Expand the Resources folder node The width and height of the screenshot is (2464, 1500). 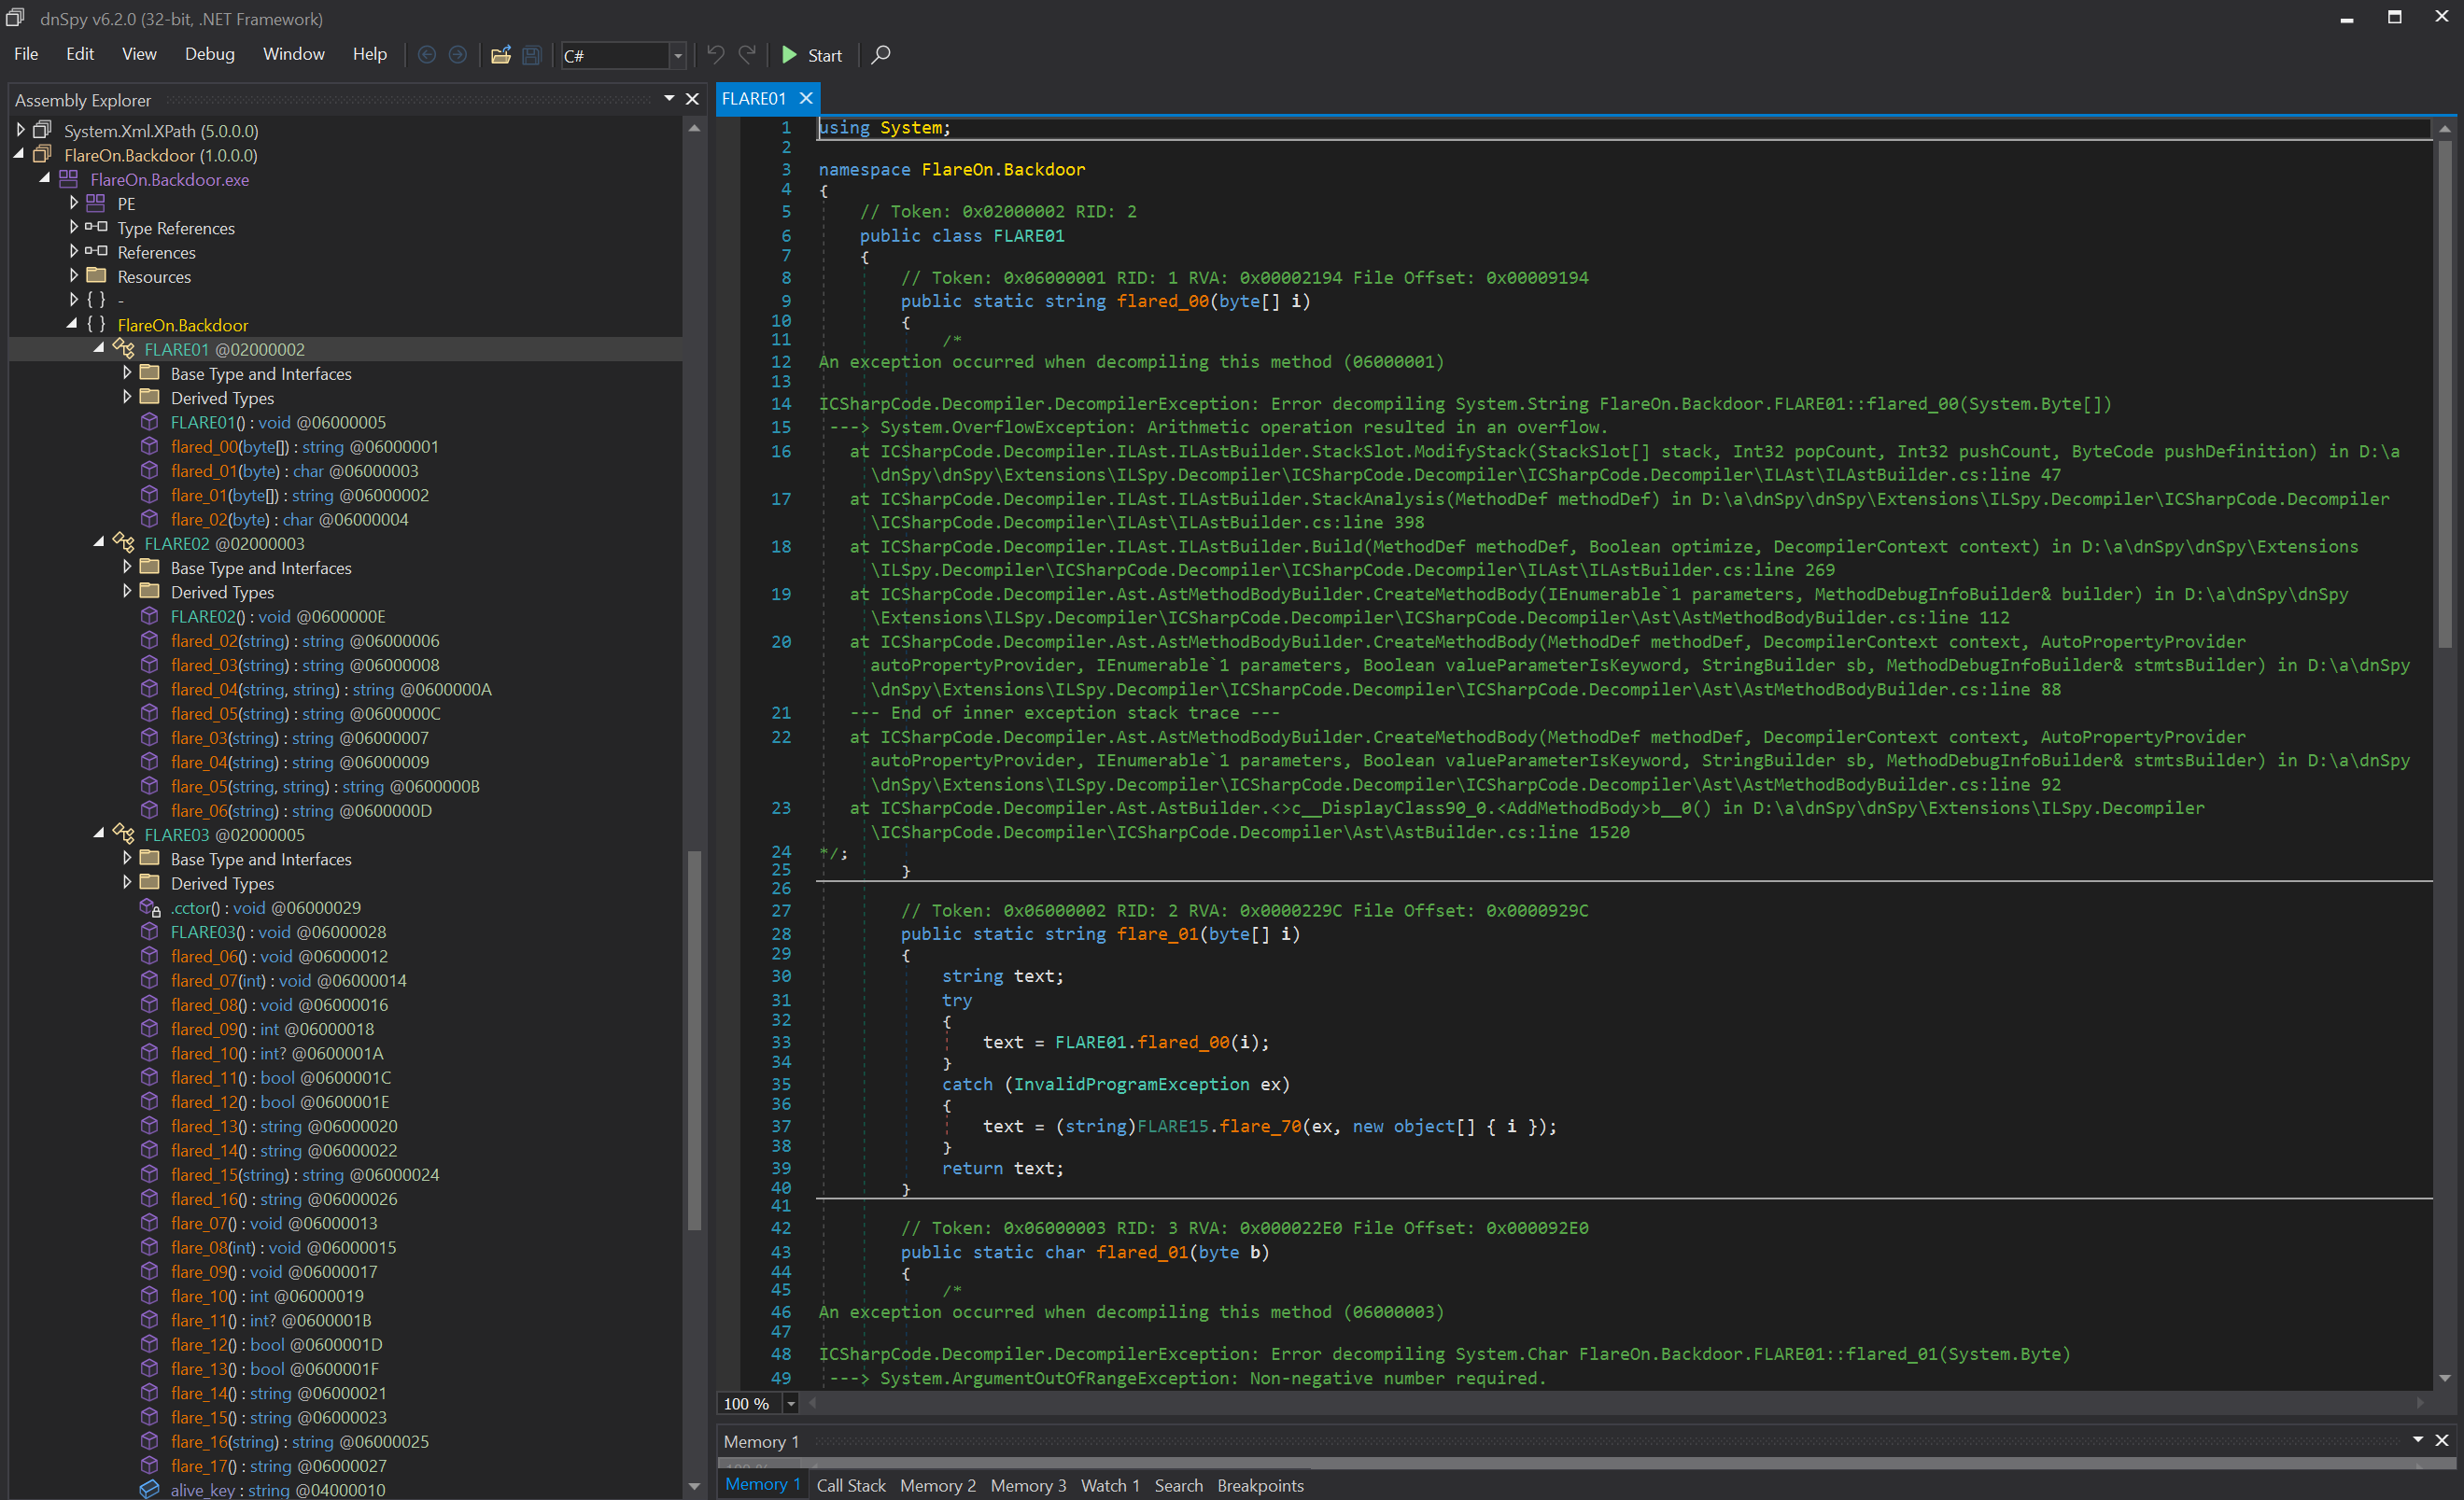(74, 276)
